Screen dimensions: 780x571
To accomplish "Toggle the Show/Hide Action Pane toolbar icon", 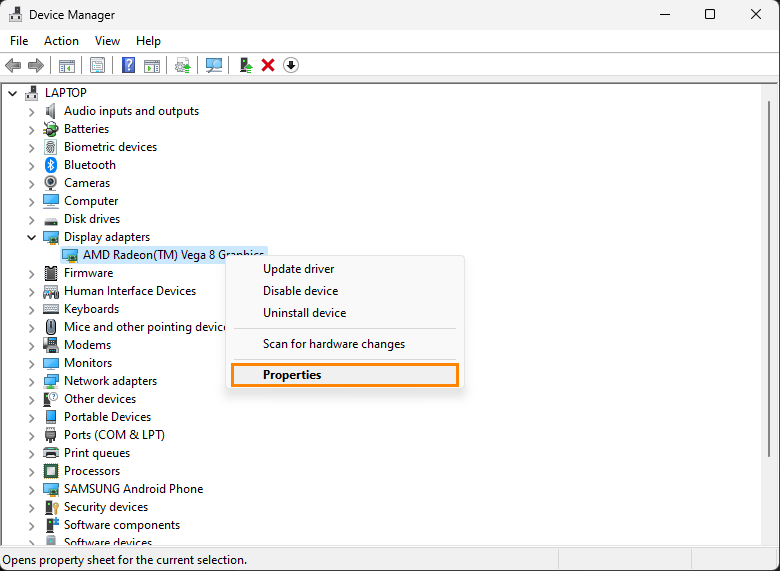I will 152,65.
